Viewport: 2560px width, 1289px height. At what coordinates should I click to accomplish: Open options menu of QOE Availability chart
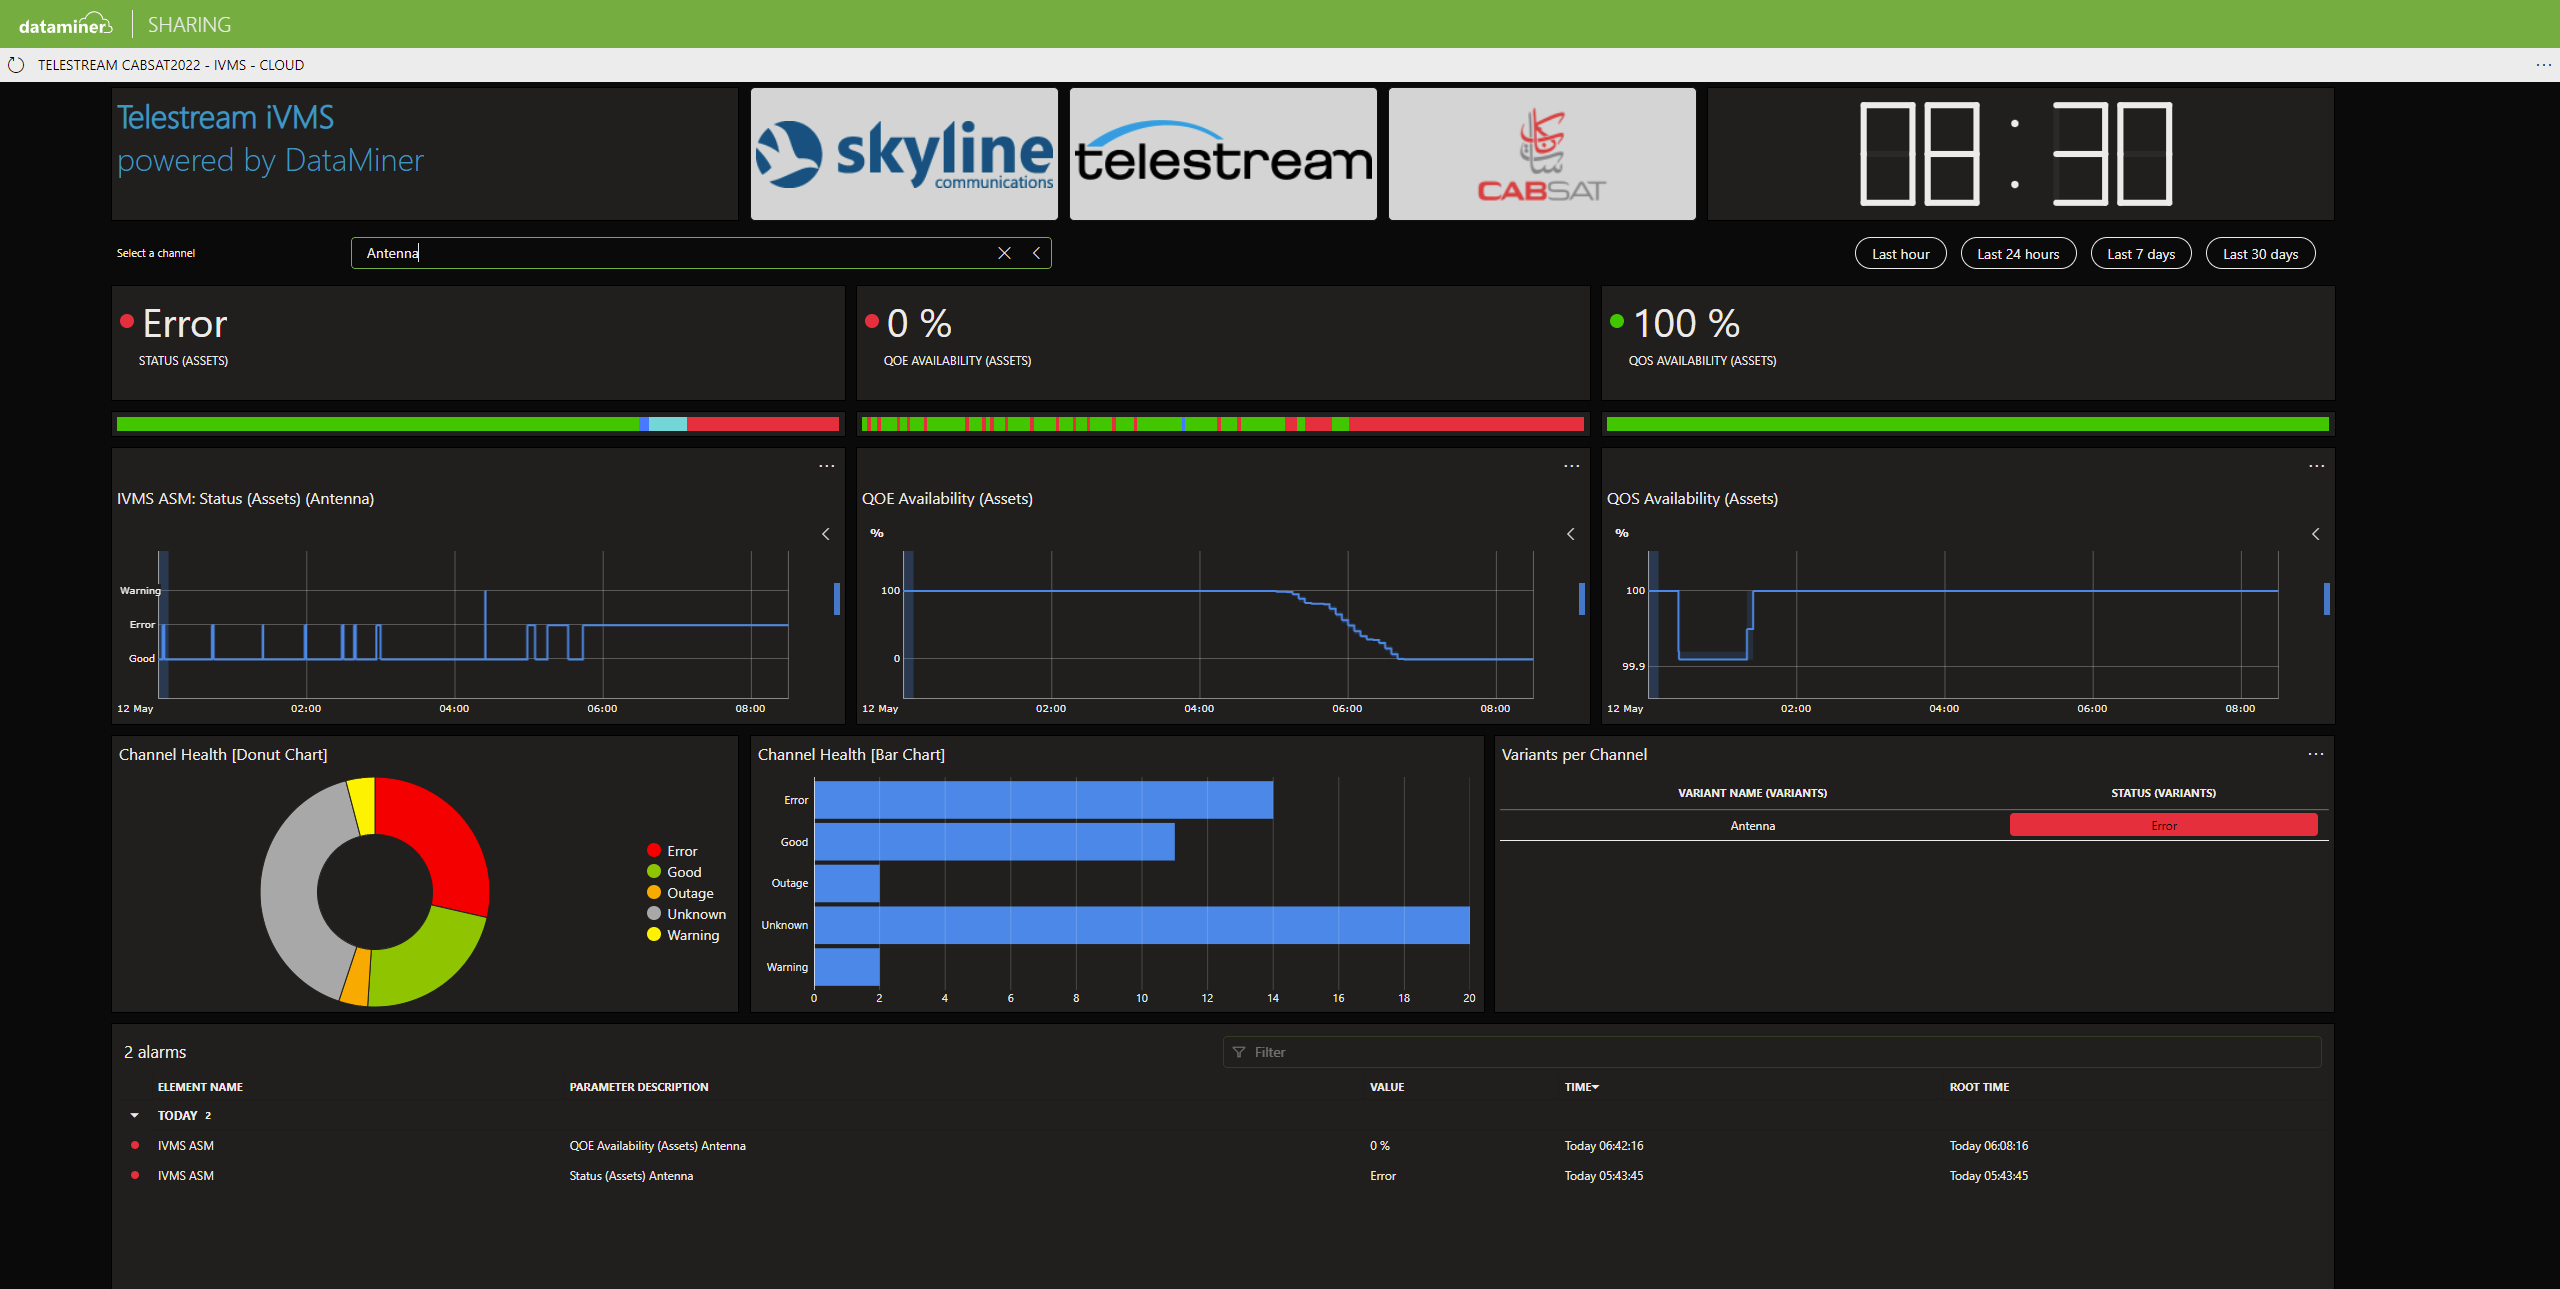pyautogui.click(x=1571, y=466)
